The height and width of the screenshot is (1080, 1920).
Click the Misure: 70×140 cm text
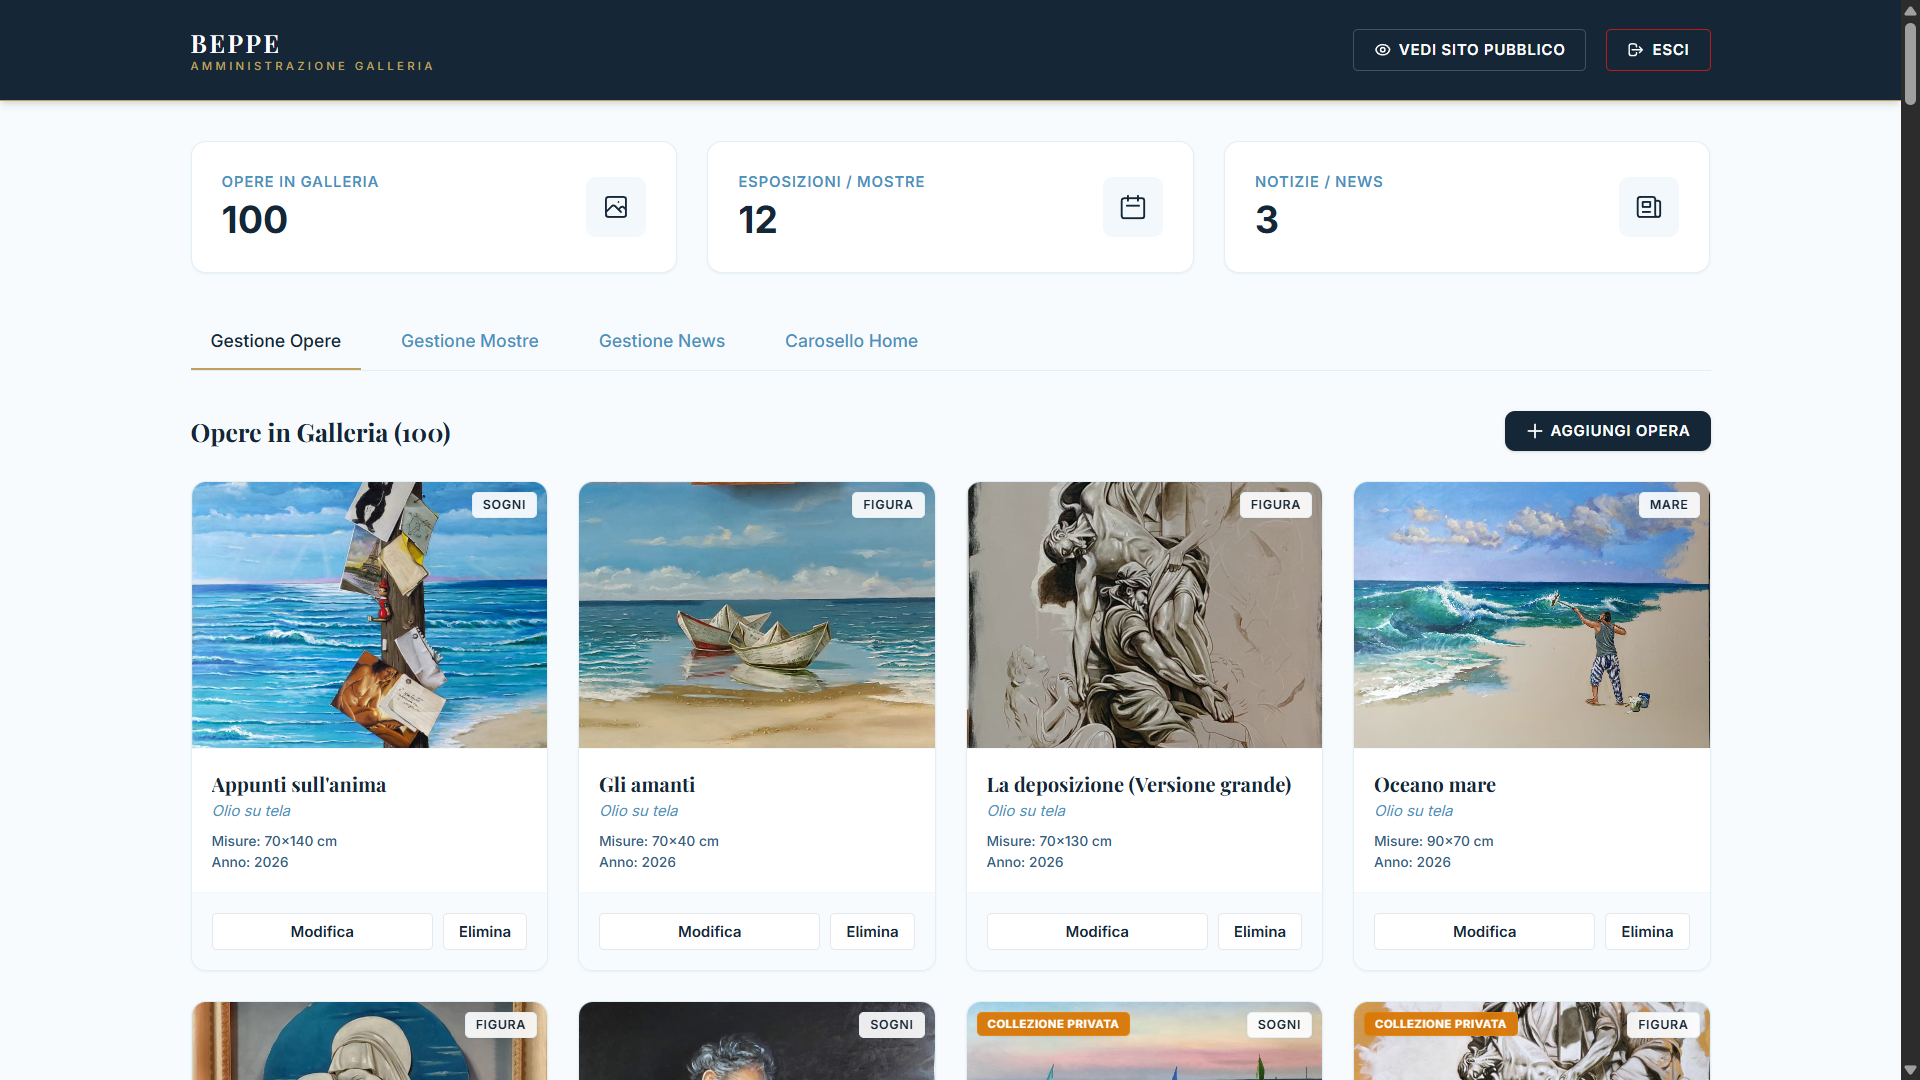(274, 841)
